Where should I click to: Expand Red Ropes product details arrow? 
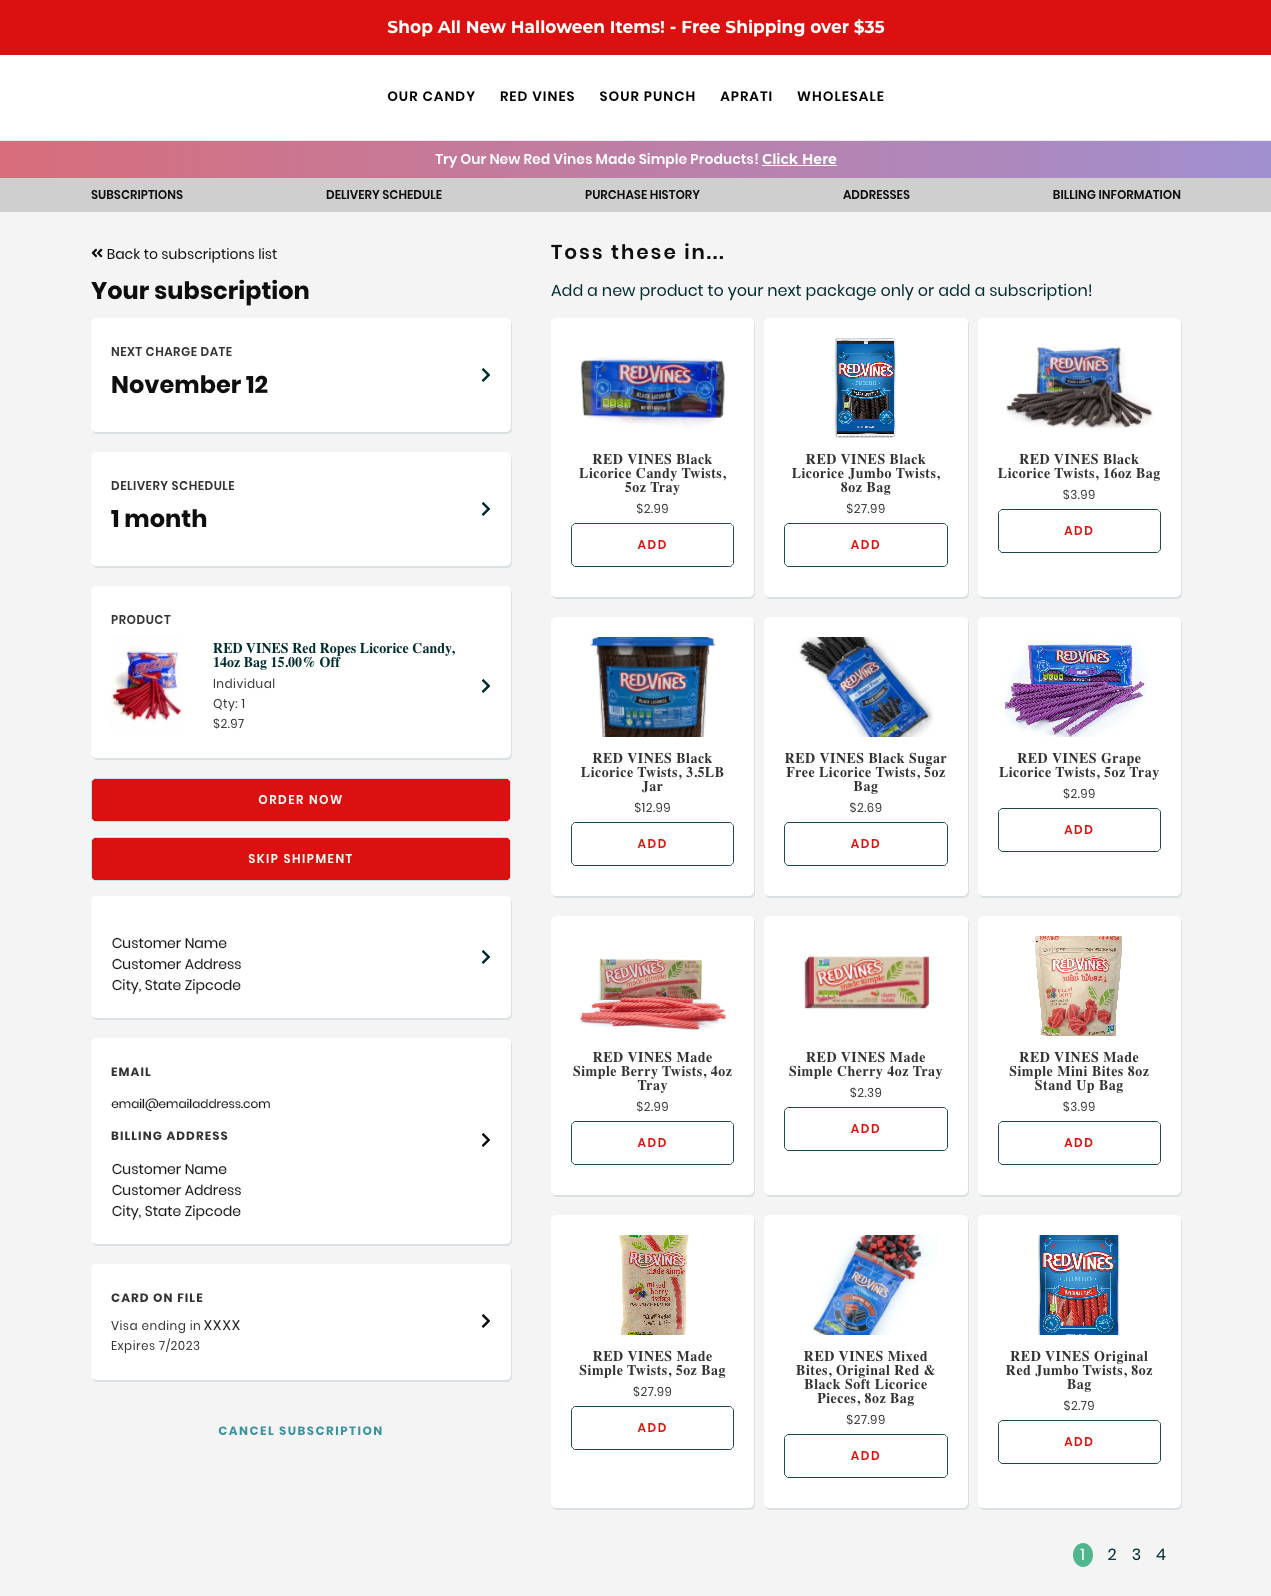click(x=486, y=686)
